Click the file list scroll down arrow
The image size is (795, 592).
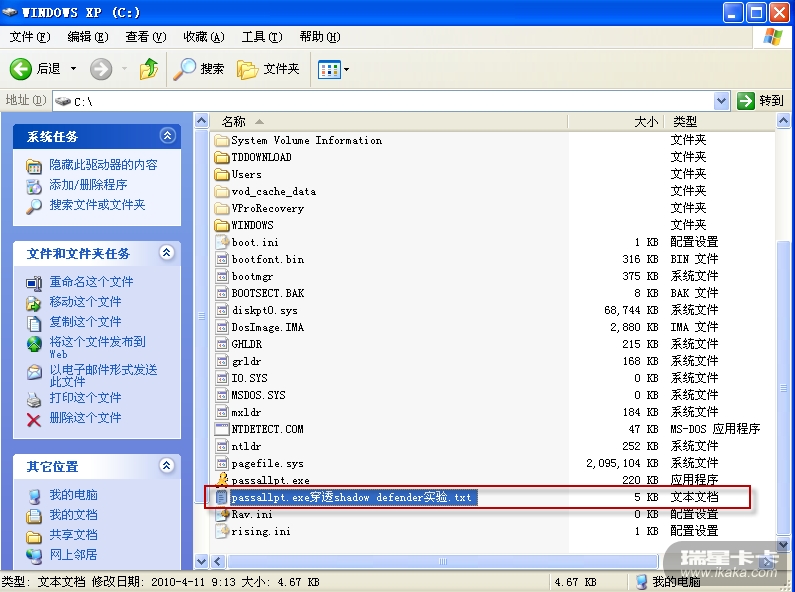point(783,546)
